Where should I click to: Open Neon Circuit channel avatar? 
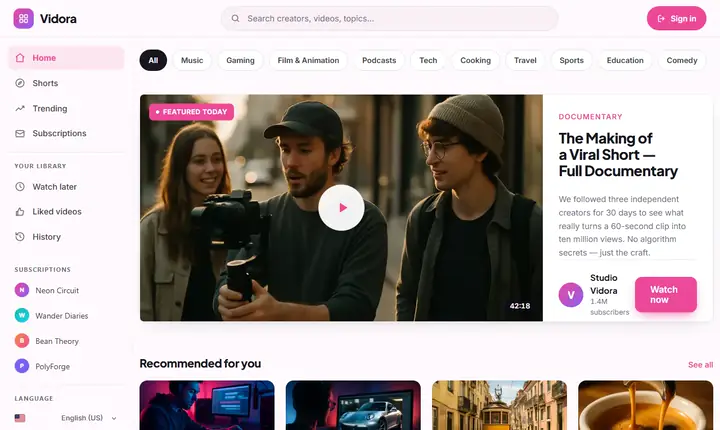coord(22,290)
